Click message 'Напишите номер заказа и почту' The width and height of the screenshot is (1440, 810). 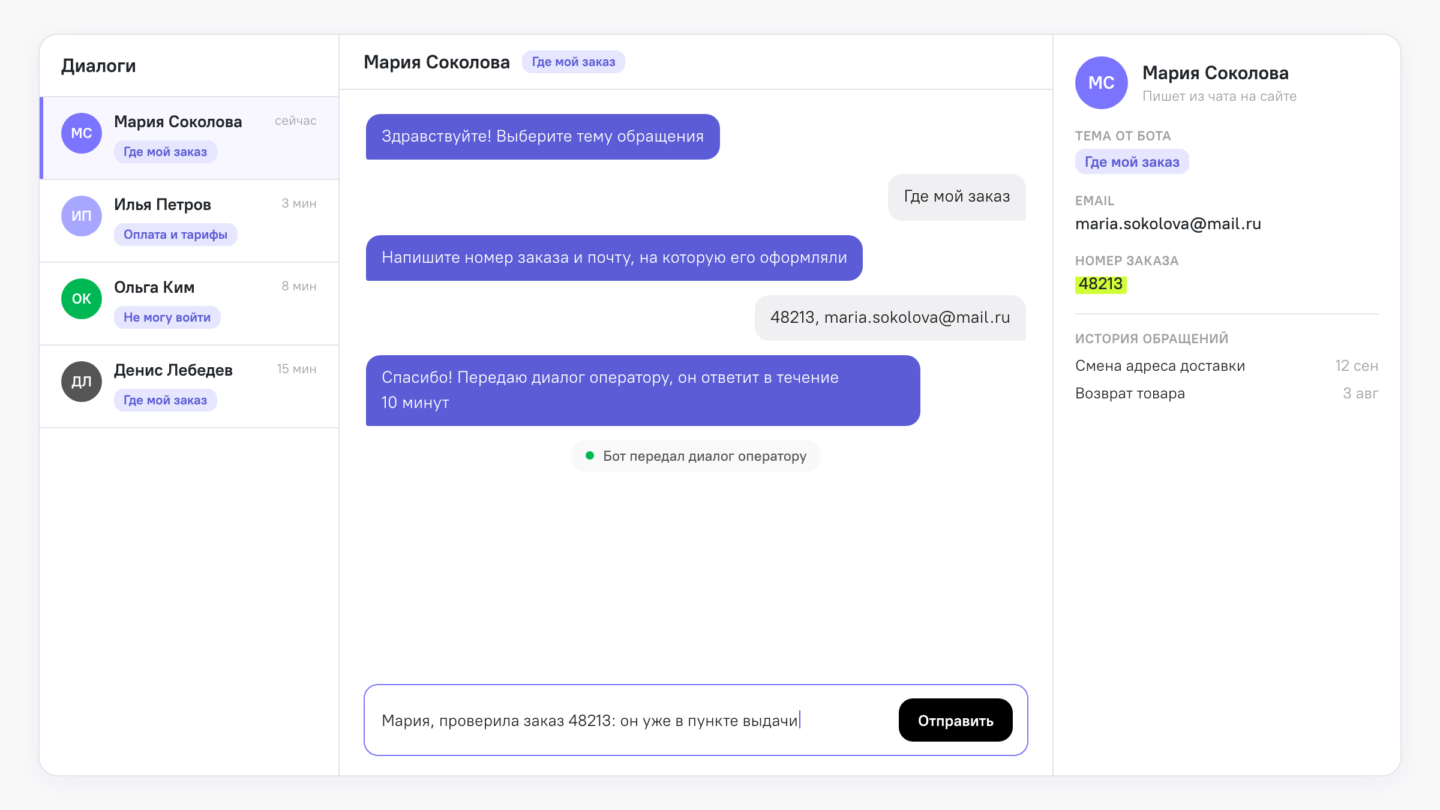tap(614, 258)
